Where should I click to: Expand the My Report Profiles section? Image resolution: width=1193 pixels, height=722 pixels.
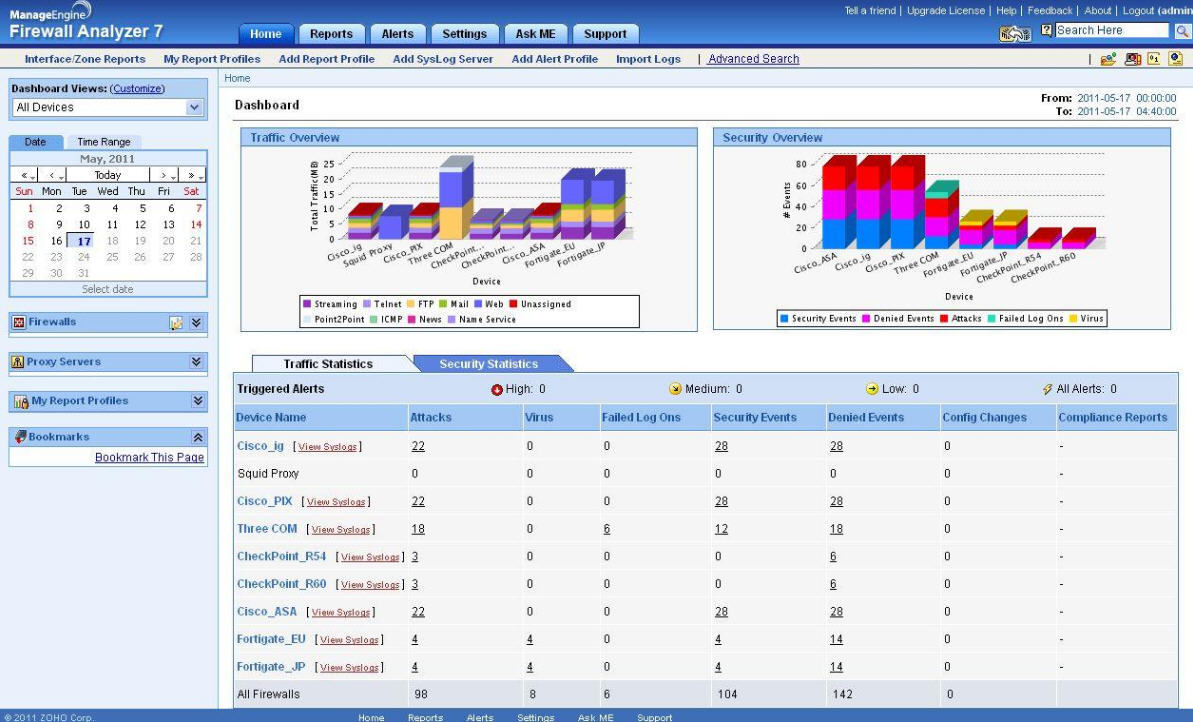196,400
